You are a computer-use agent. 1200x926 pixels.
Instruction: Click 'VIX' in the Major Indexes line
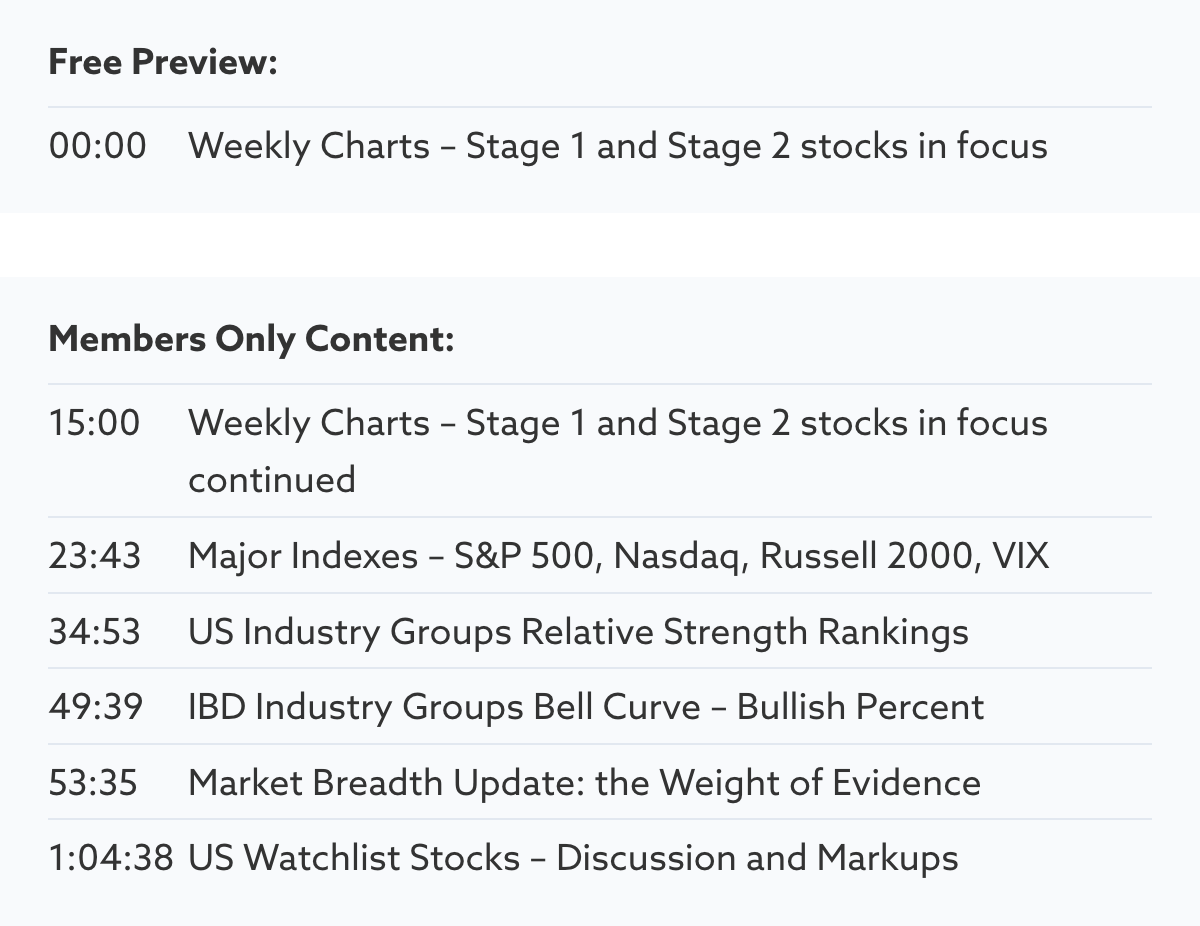point(1021,556)
